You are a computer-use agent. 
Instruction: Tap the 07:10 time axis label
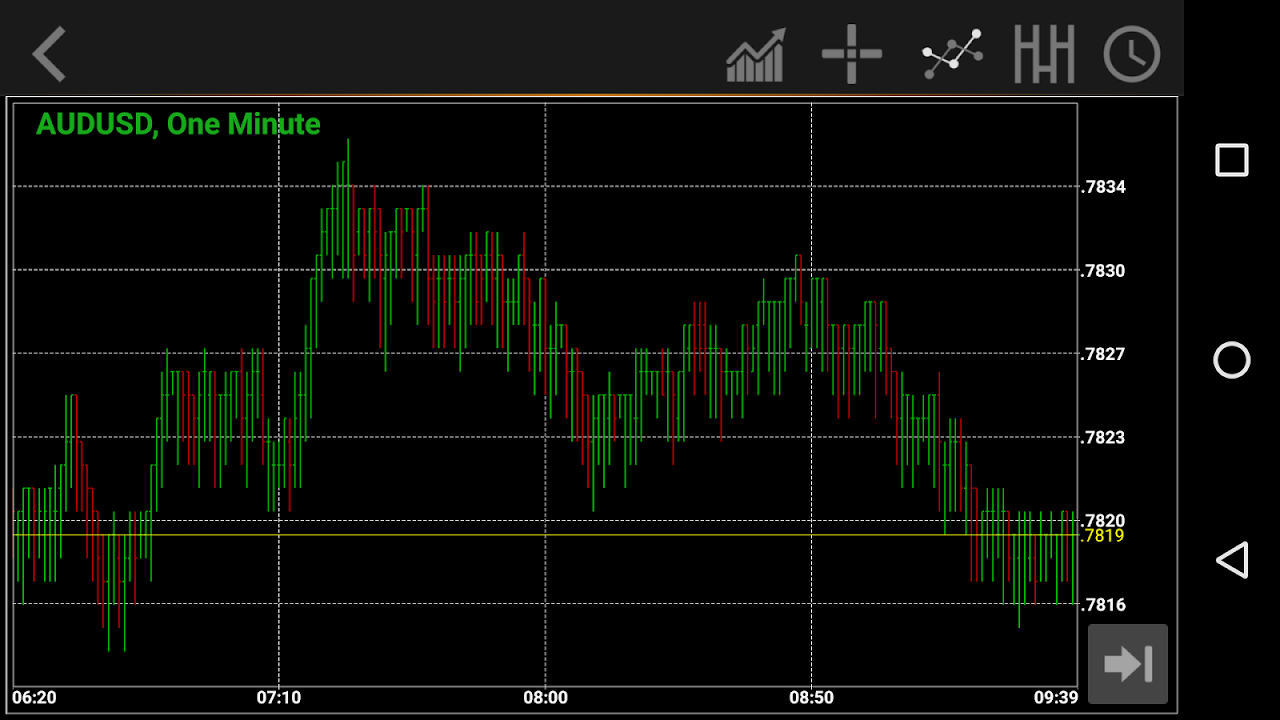click(x=279, y=698)
